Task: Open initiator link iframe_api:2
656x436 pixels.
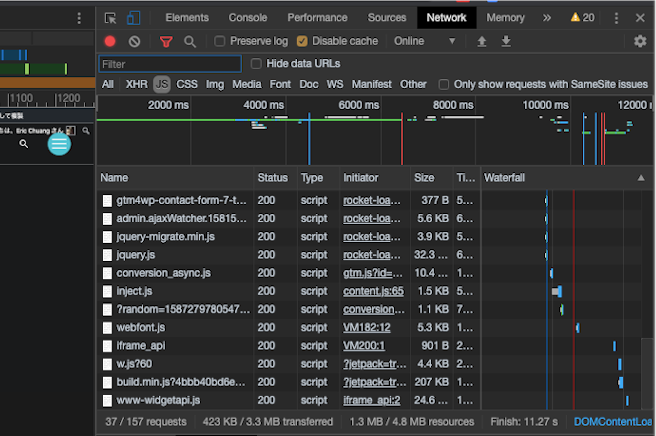Action: (x=372, y=400)
